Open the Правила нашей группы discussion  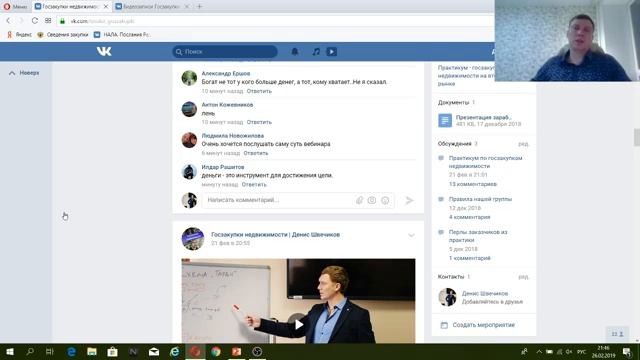coord(480,199)
